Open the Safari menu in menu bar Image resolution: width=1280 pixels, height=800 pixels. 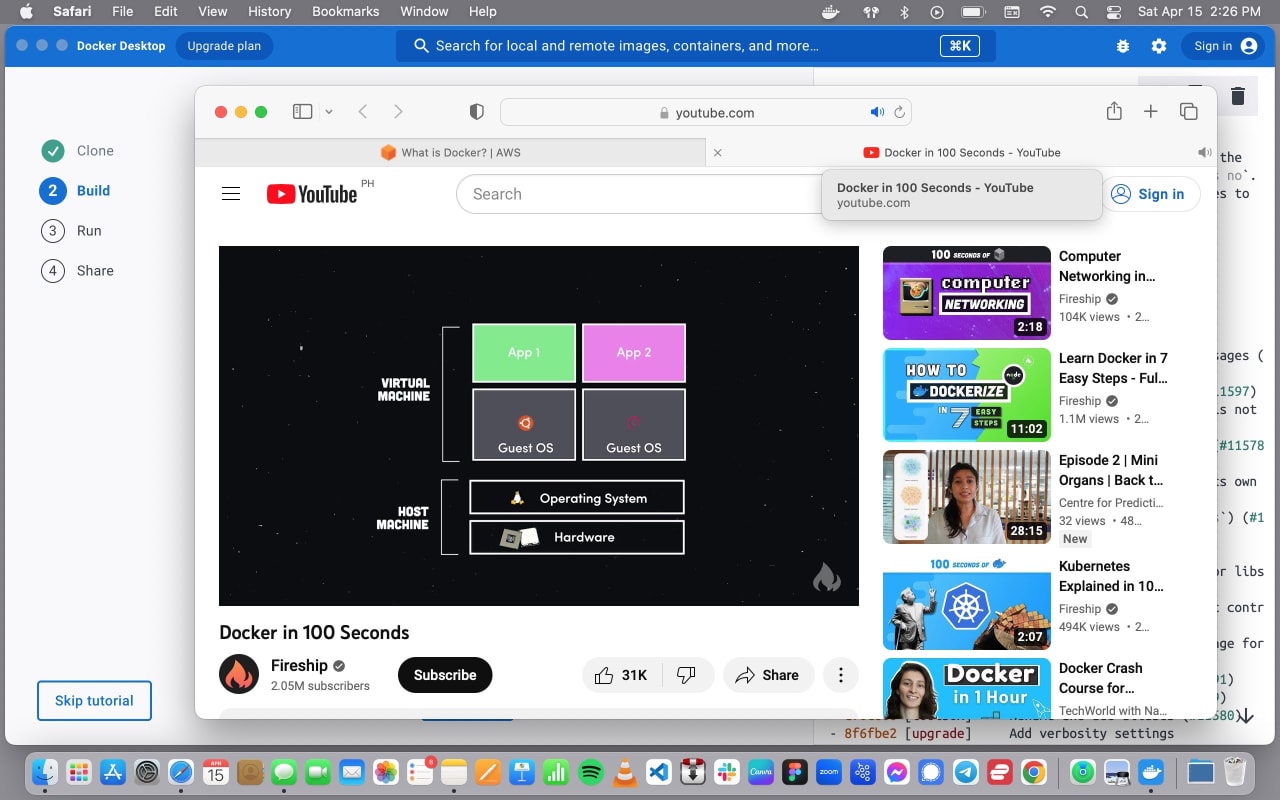tap(72, 12)
